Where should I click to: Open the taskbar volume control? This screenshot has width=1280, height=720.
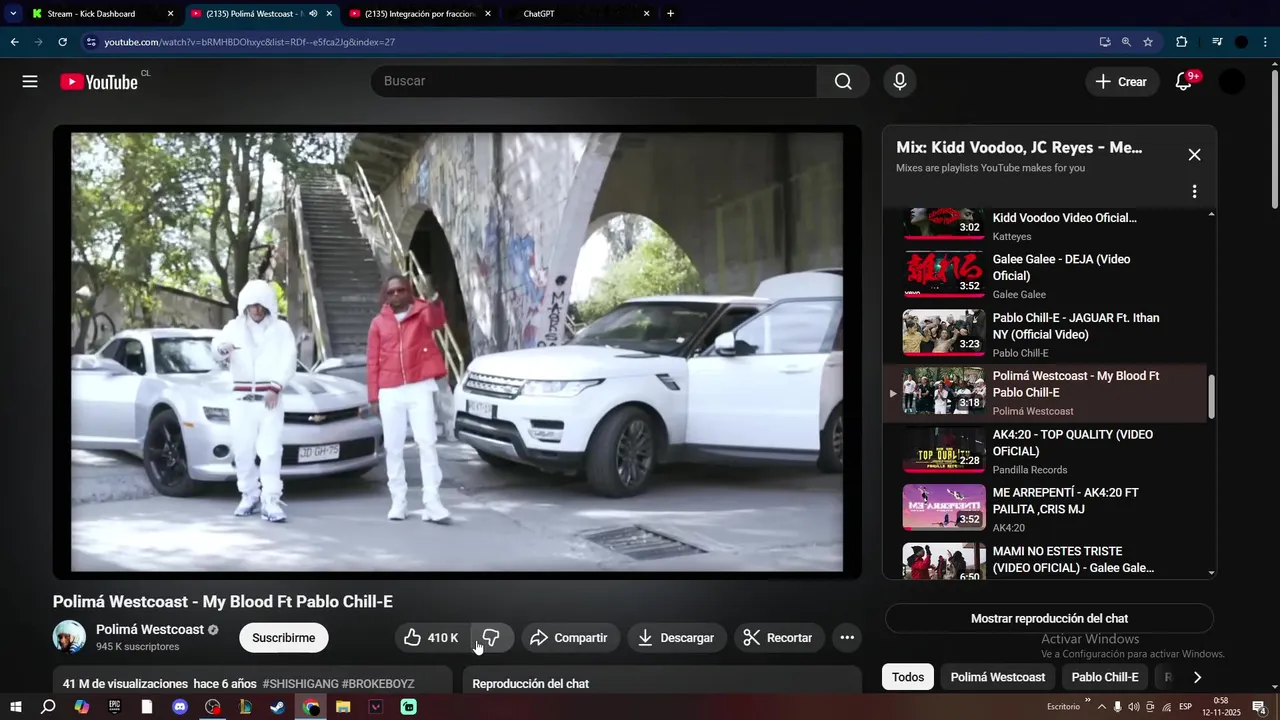1134,707
